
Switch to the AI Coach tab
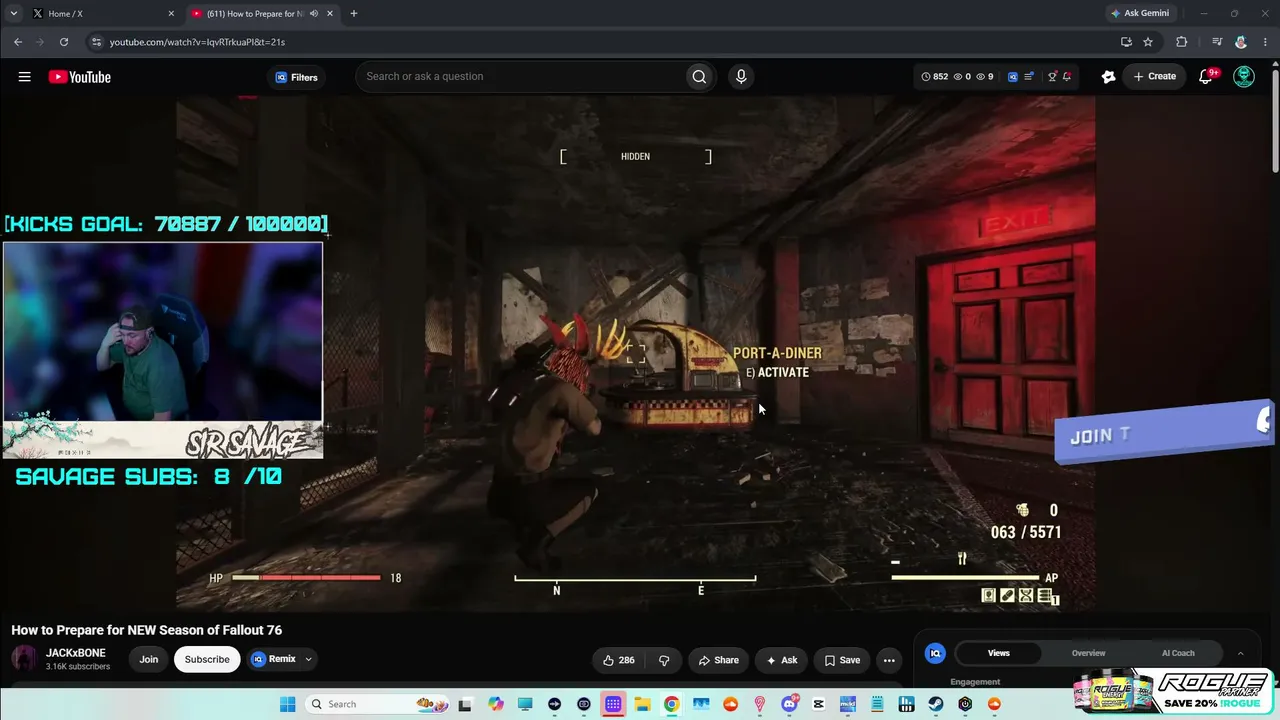tap(1178, 653)
